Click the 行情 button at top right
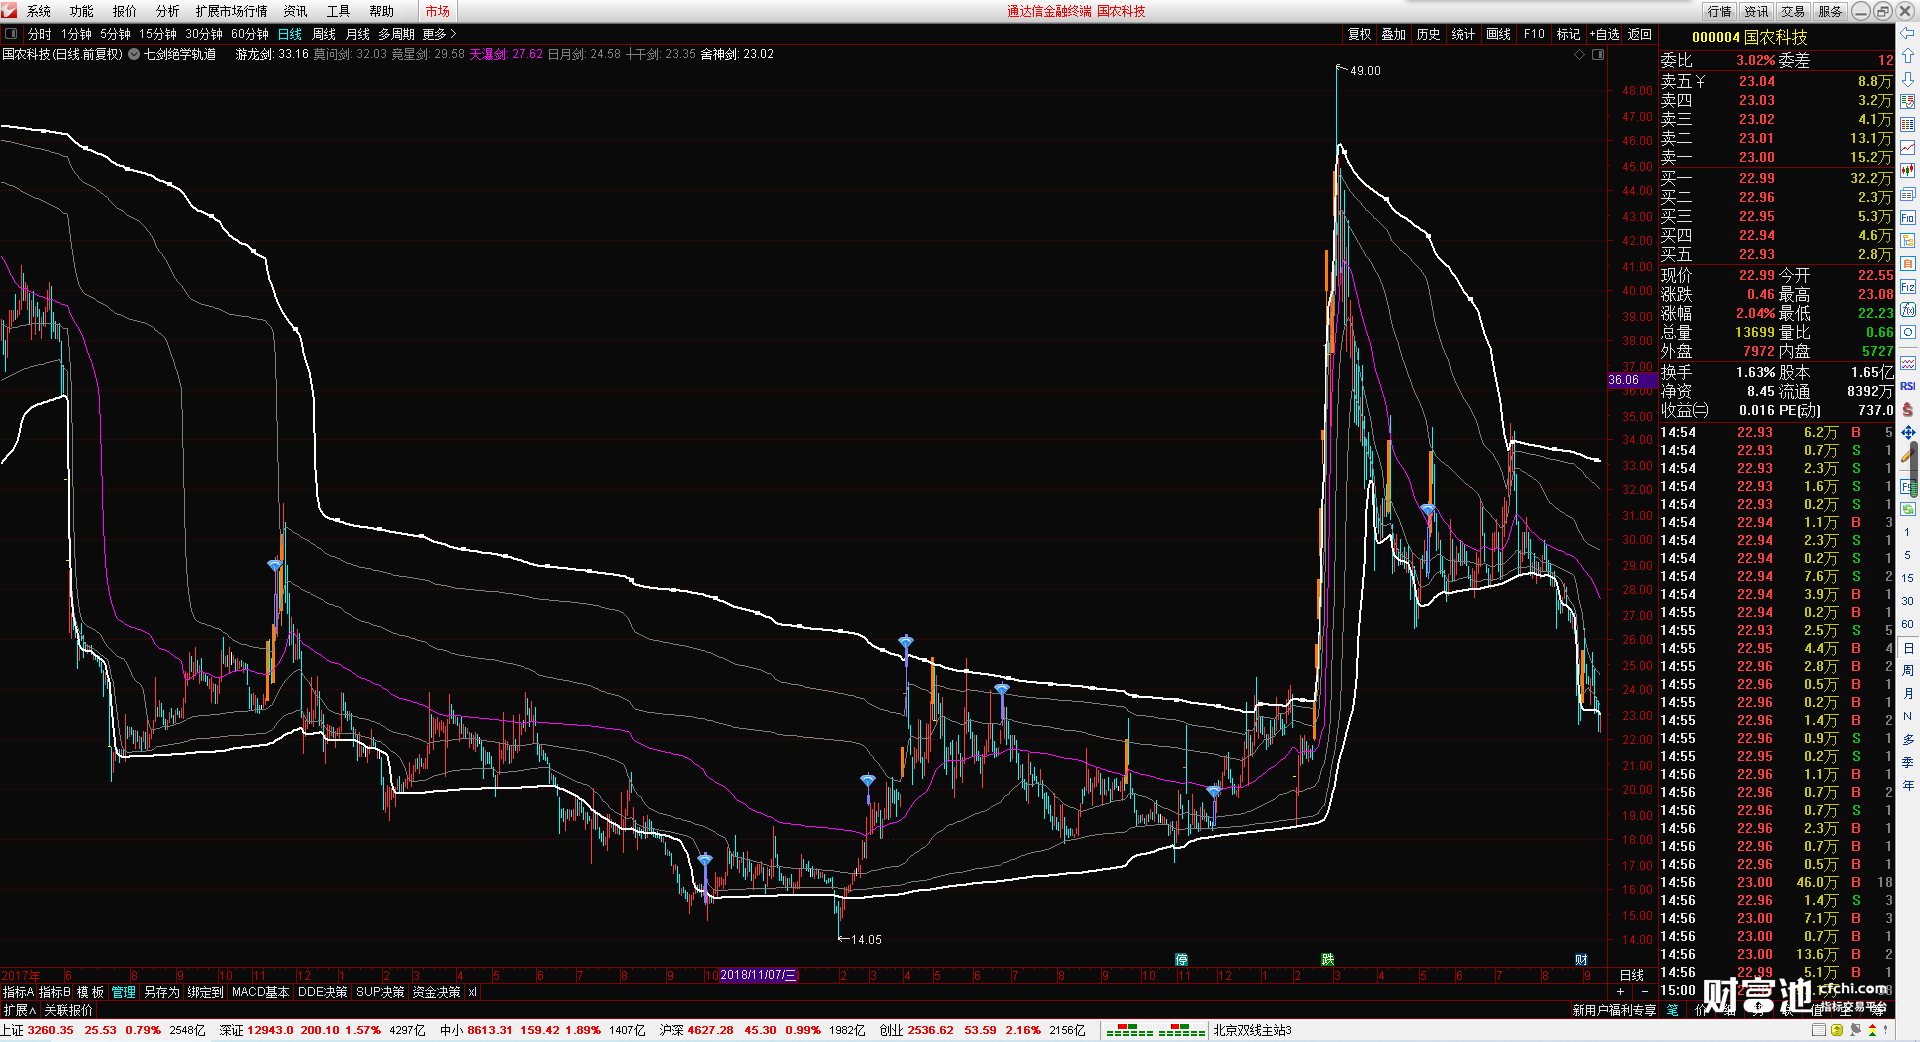1920x1042 pixels. point(1720,11)
